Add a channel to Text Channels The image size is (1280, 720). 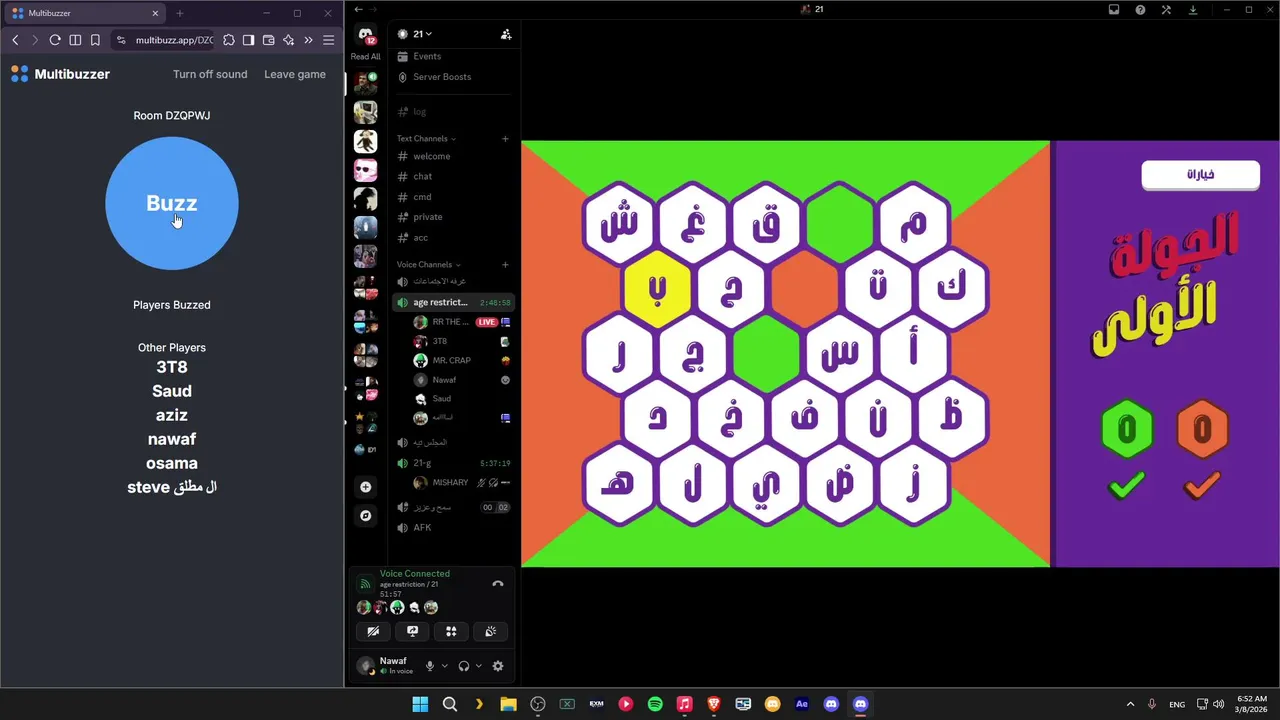pyautogui.click(x=505, y=139)
